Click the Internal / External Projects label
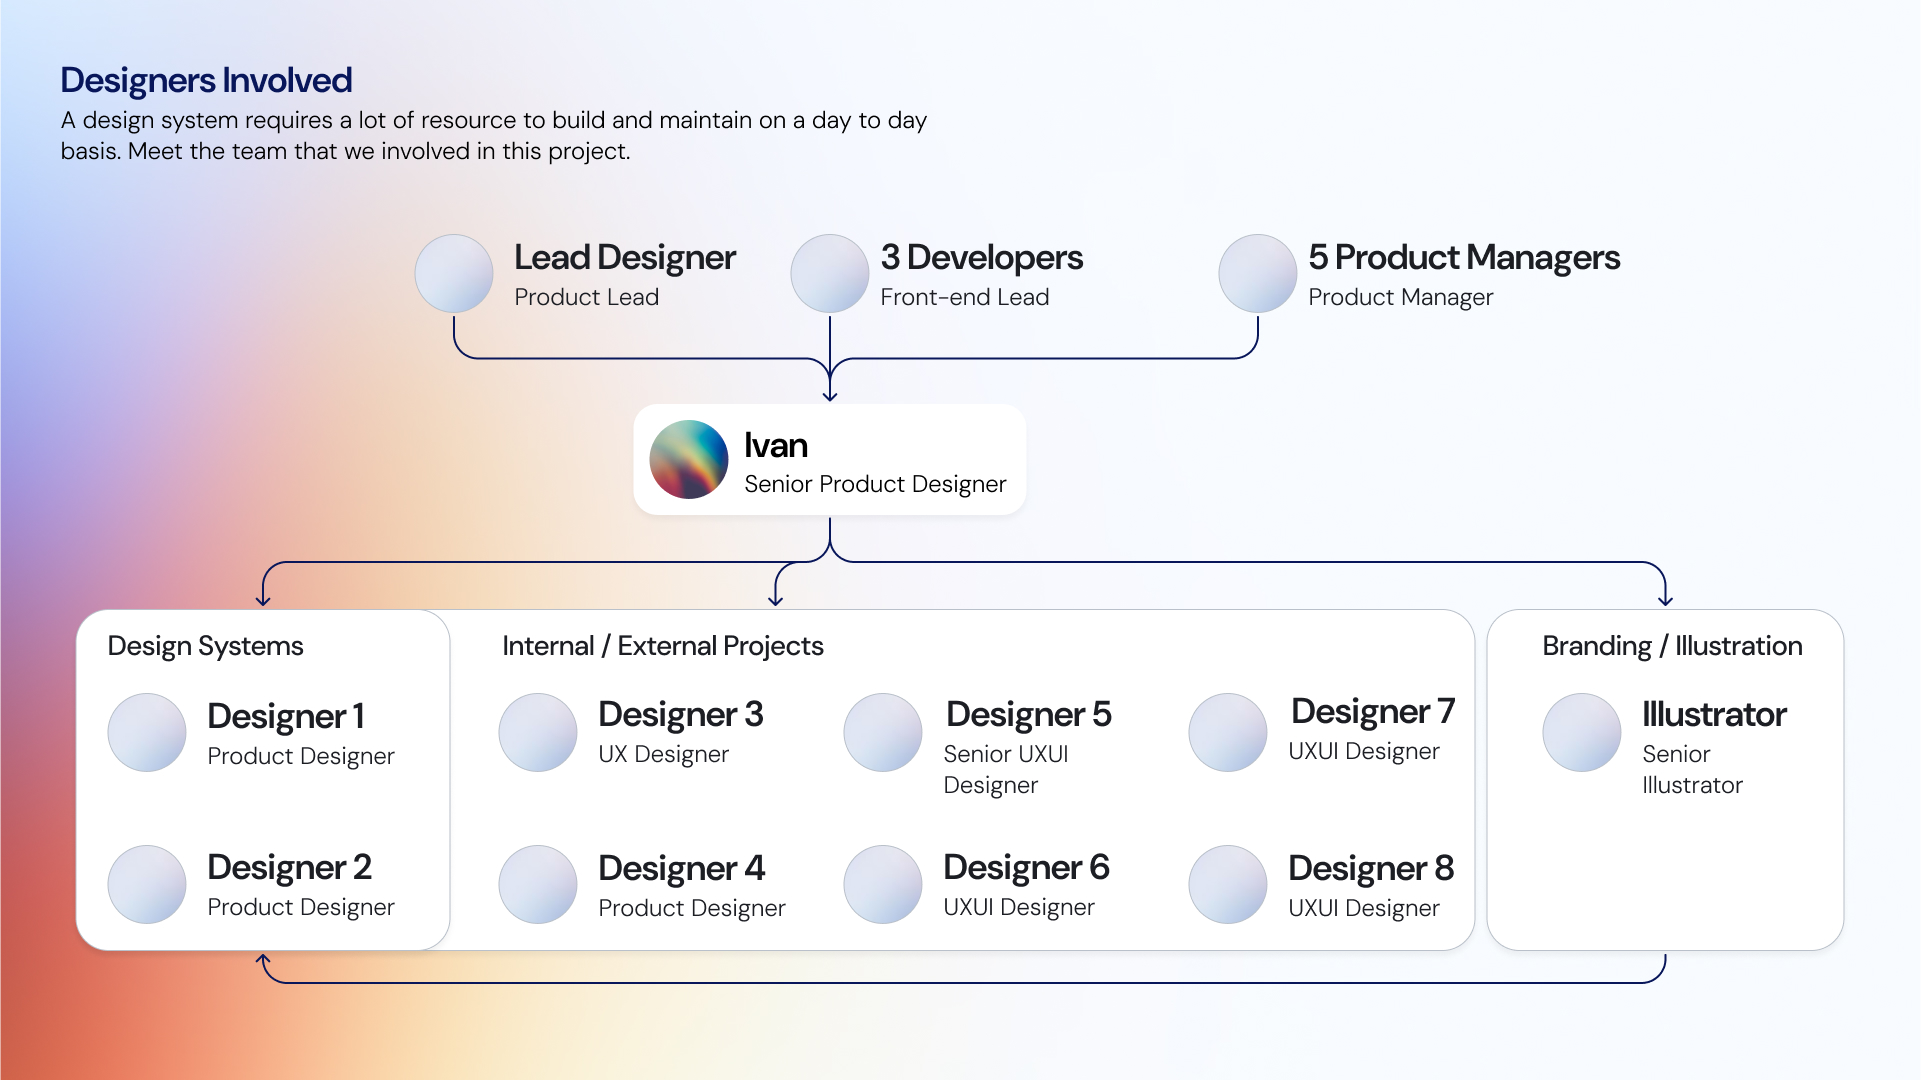1921x1080 pixels. [x=662, y=646]
